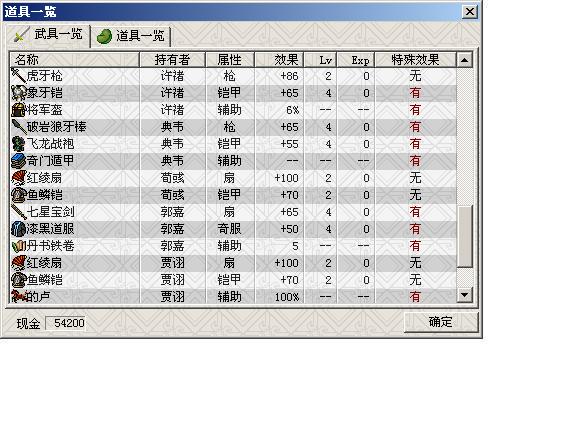
Task: Select the 漆黑道服 robe icon
Action: click(x=18, y=228)
